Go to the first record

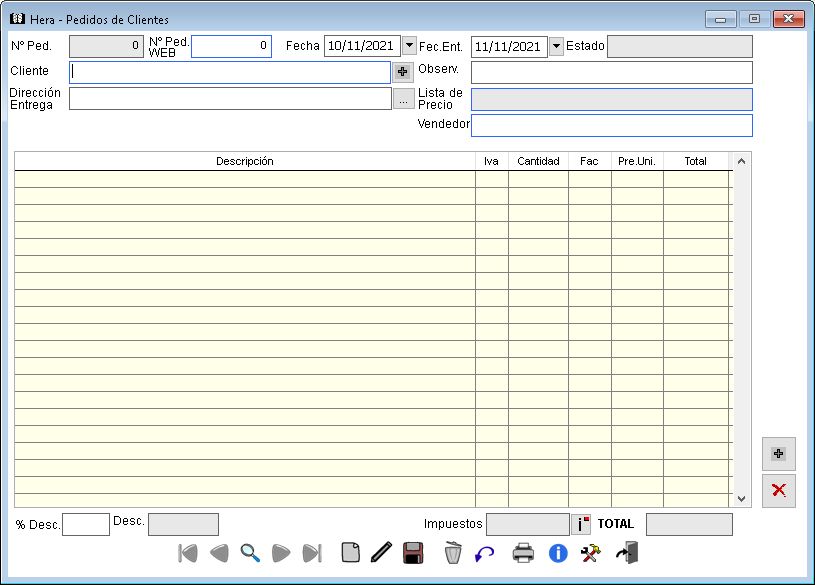[187, 553]
